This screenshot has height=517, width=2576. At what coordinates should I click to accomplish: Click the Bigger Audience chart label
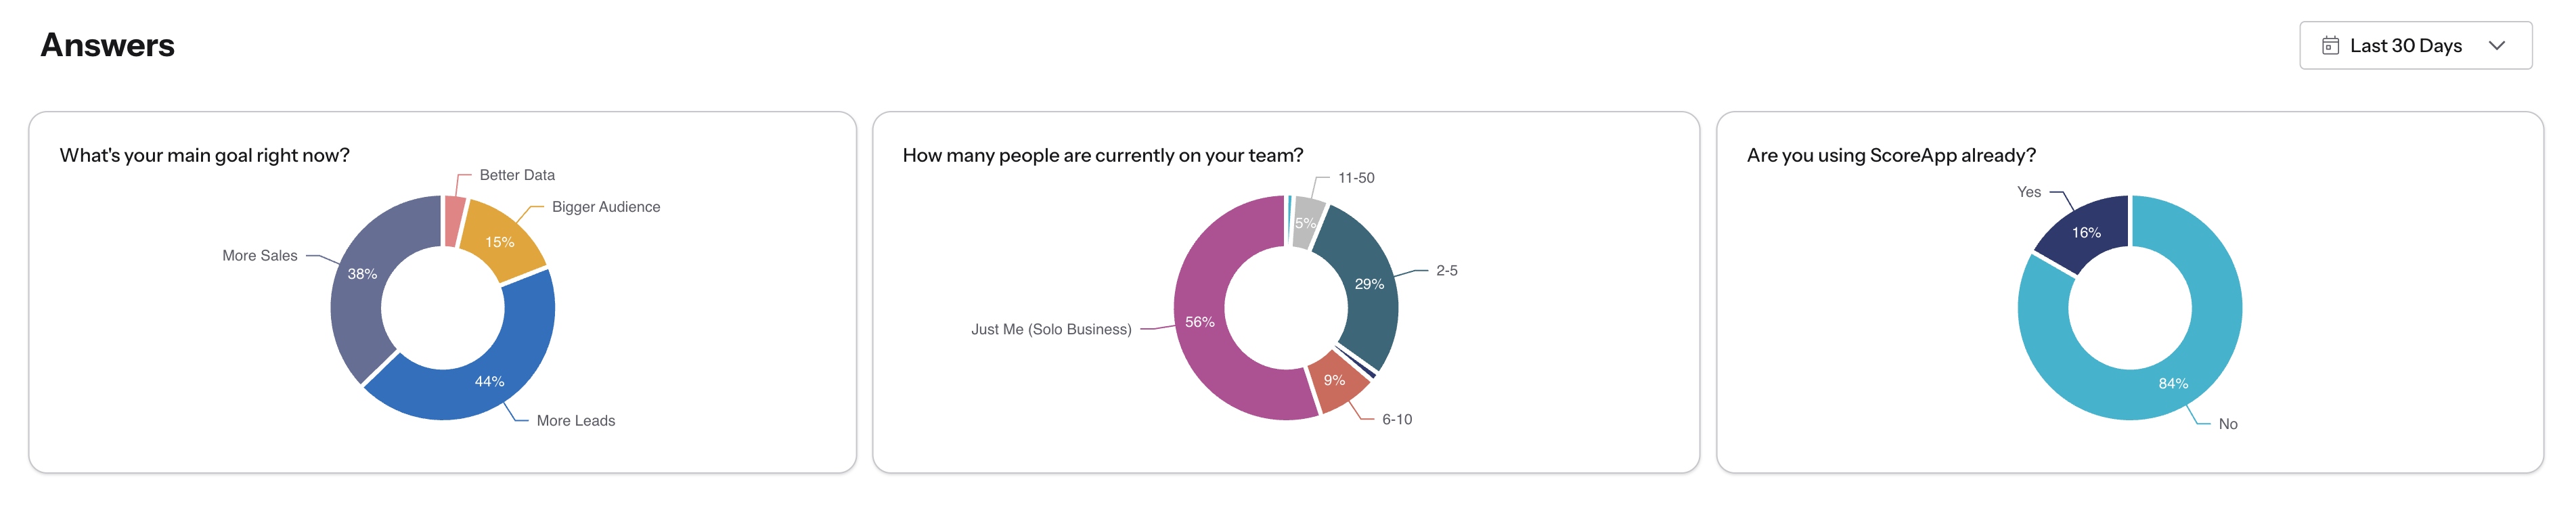605,207
